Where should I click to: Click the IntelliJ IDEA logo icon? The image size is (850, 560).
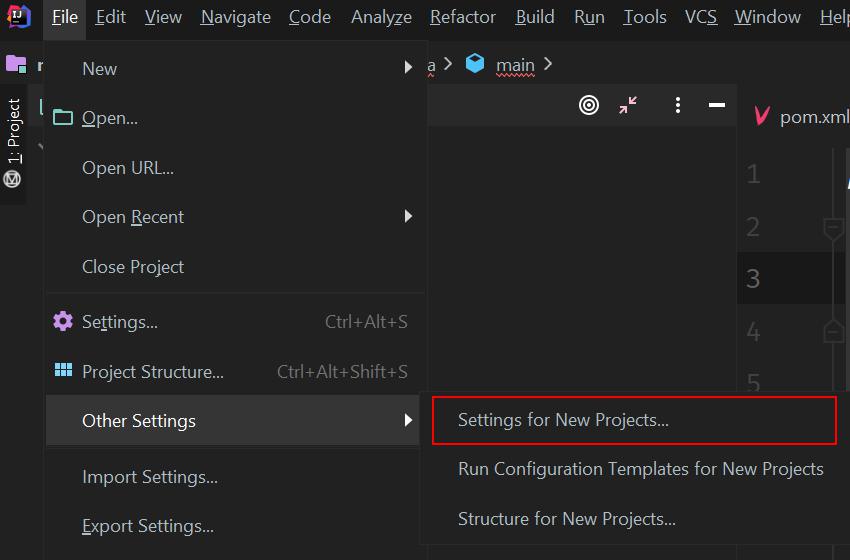pos(18,16)
